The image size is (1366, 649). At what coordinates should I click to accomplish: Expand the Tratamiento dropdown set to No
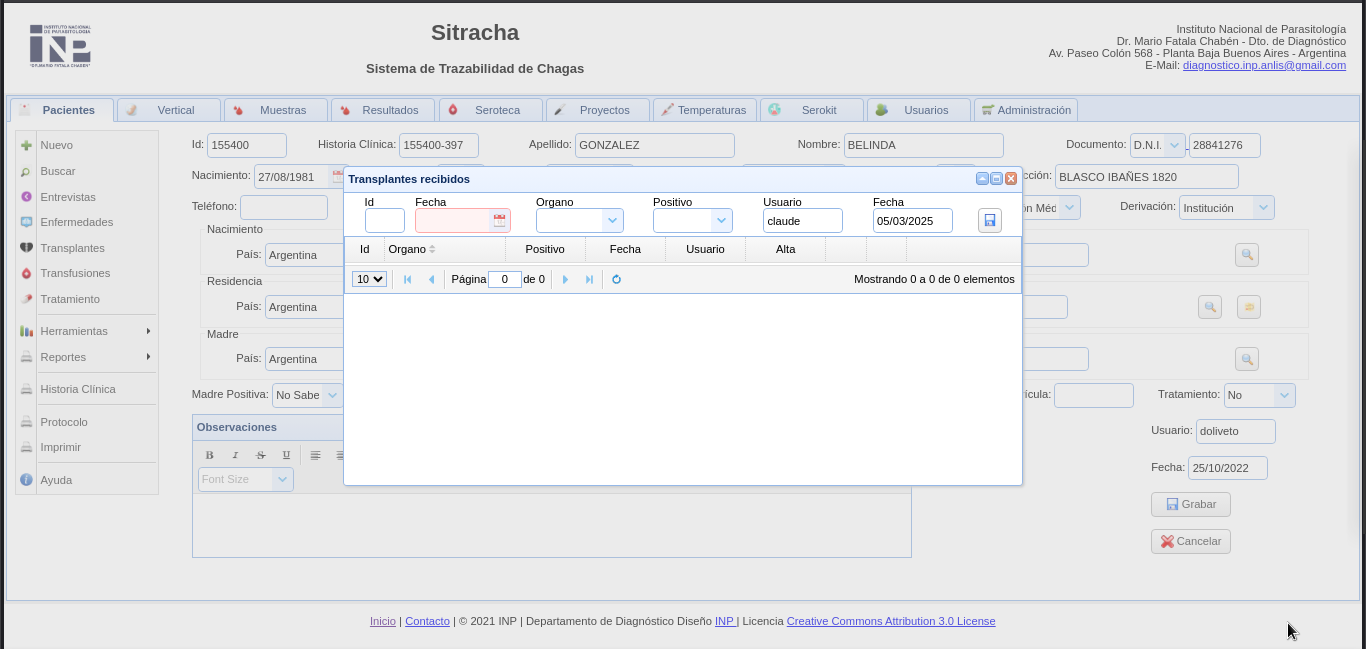click(x=1283, y=396)
